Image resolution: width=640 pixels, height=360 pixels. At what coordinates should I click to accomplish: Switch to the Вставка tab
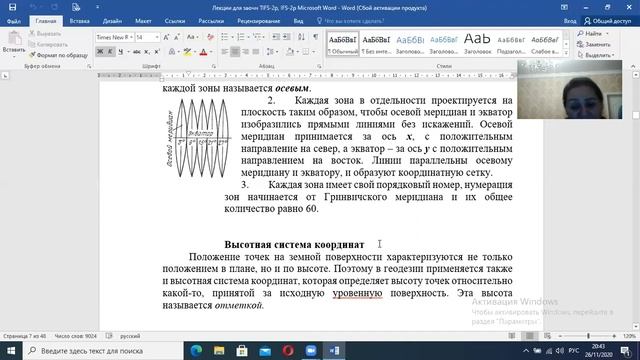pyautogui.click(x=80, y=21)
